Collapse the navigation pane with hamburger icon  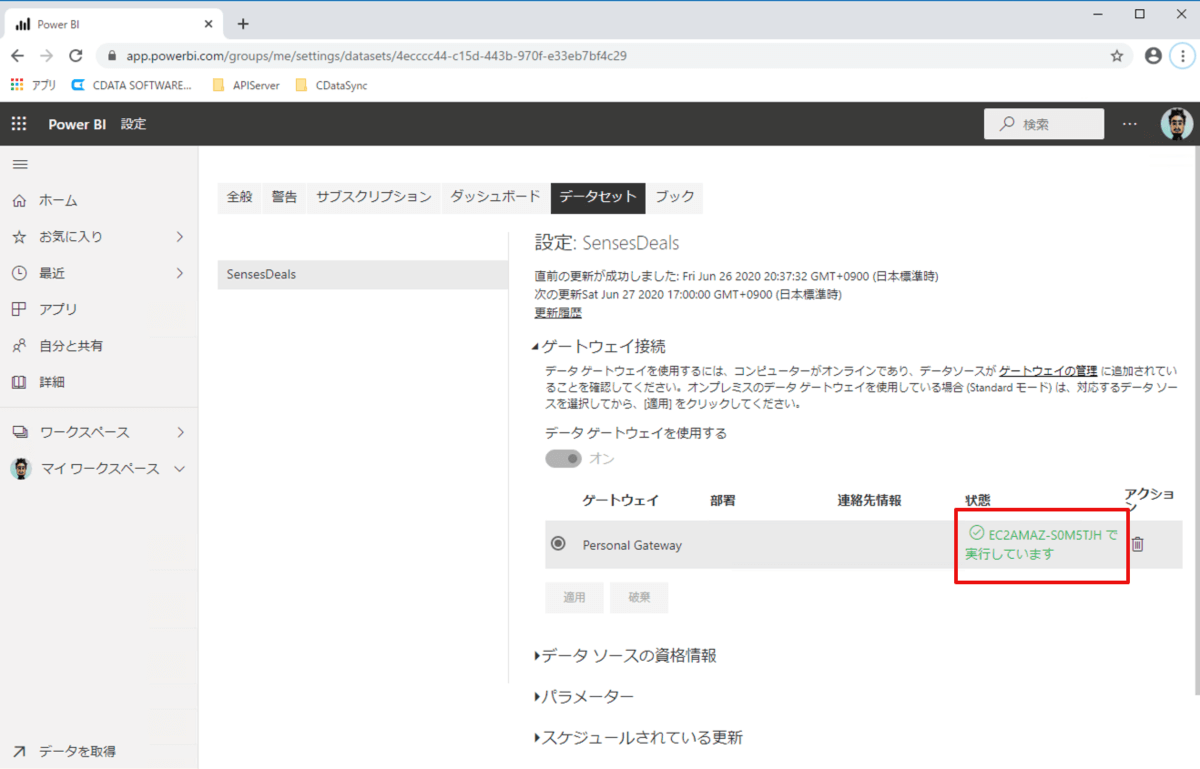[20, 164]
